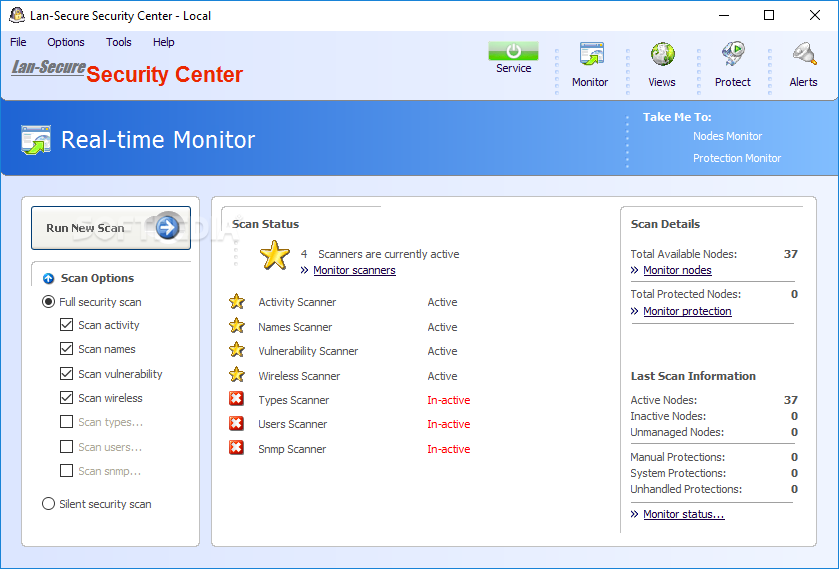Image resolution: width=839 pixels, height=569 pixels.
Task: Open the Tools menu
Action: (x=118, y=42)
